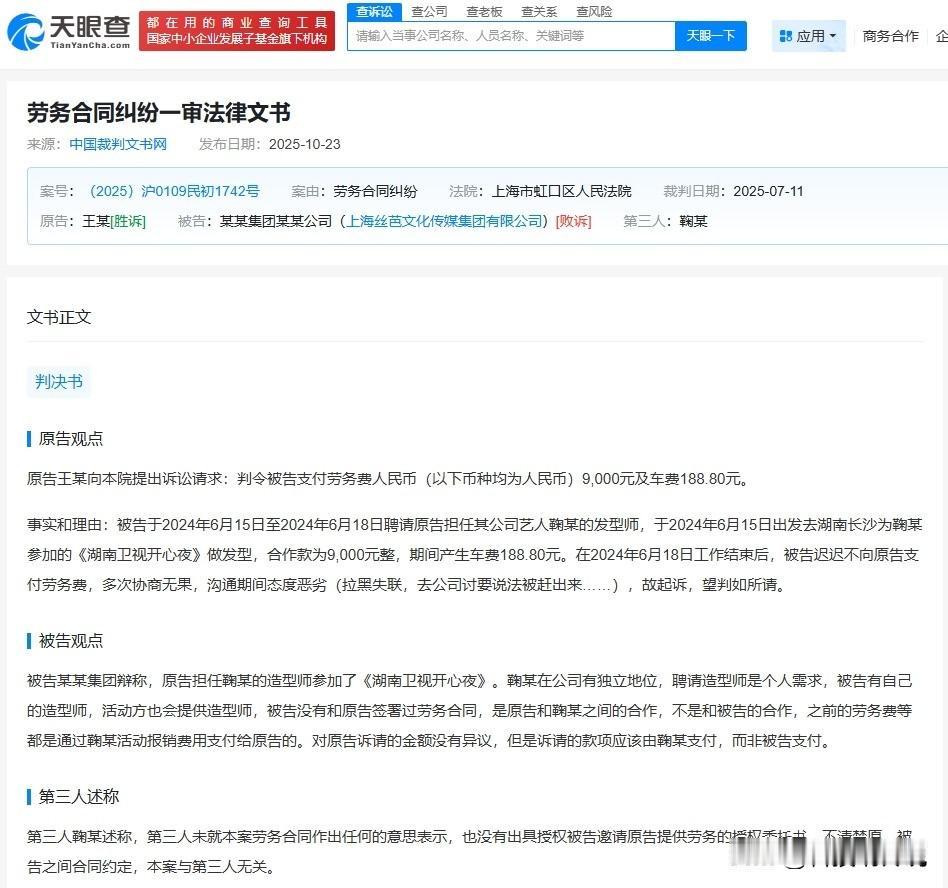Select the 查老板 navigation item
Screen dimensions: 948x888
click(483, 11)
